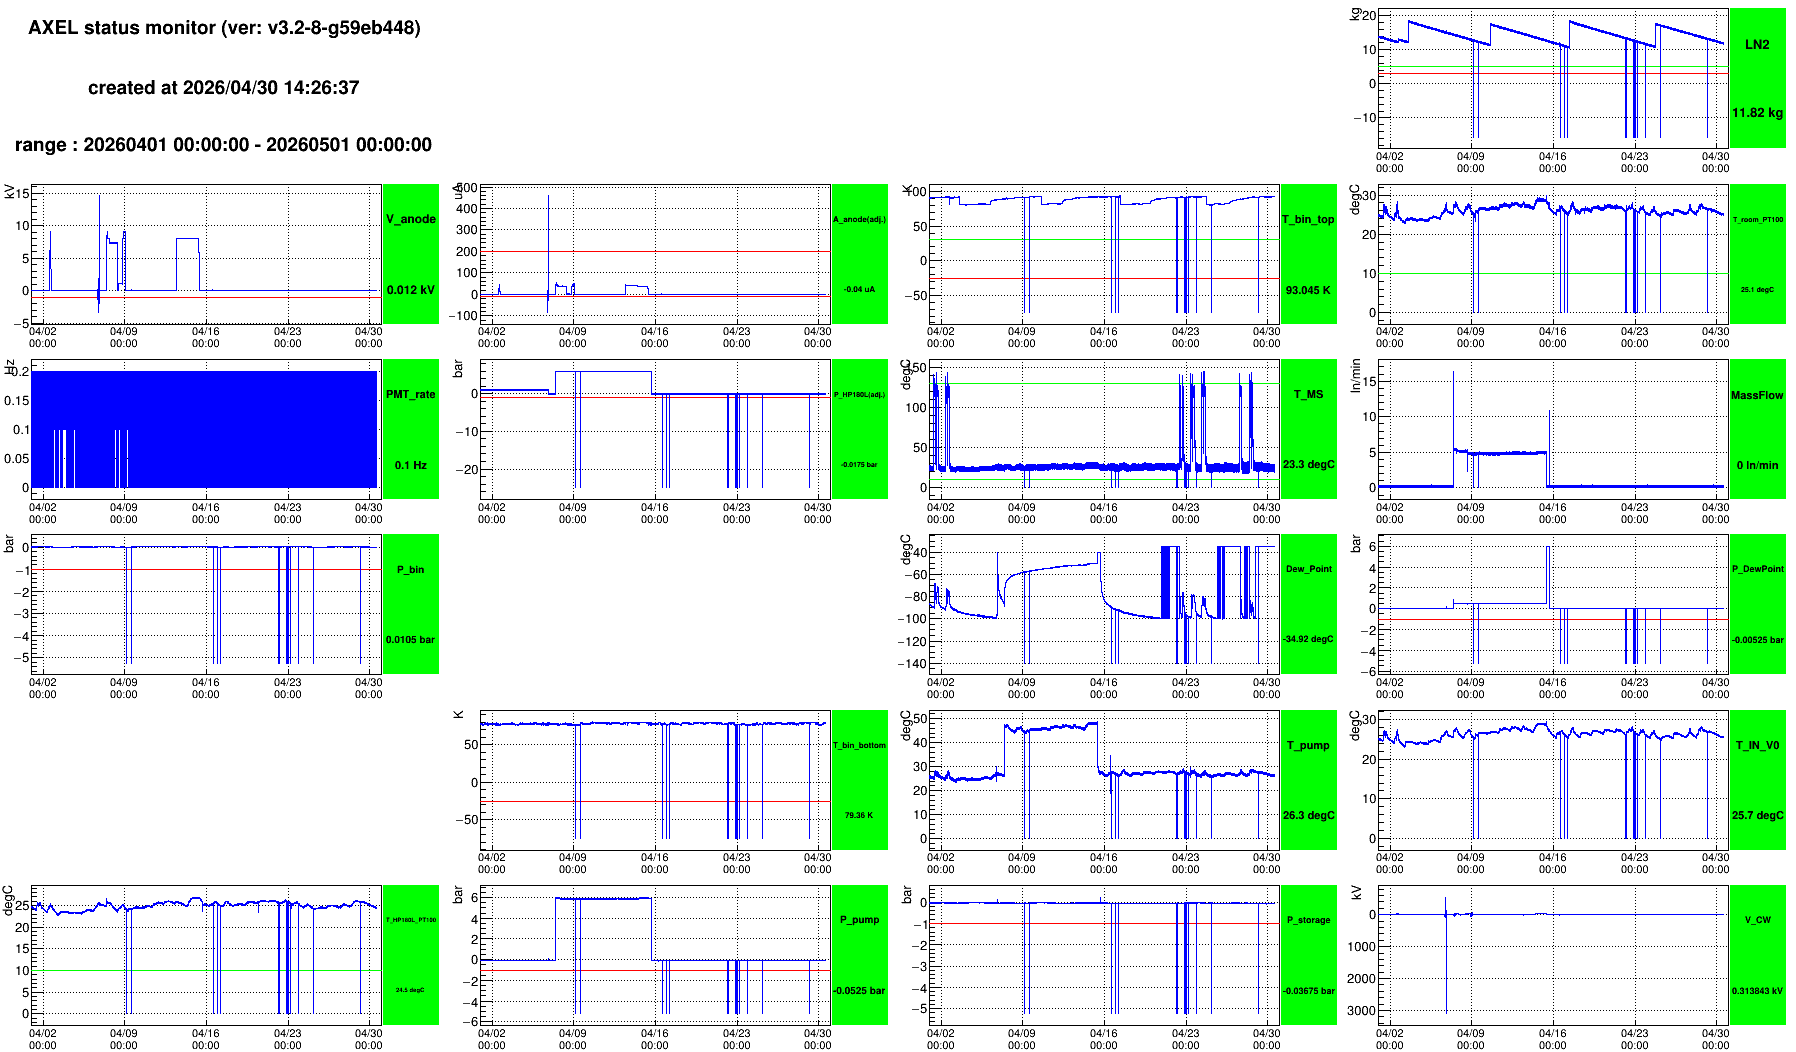Click the LN2 green status box
This screenshot has height=1052, width=1796.
pyautogui.click(x=1757, y=78)
